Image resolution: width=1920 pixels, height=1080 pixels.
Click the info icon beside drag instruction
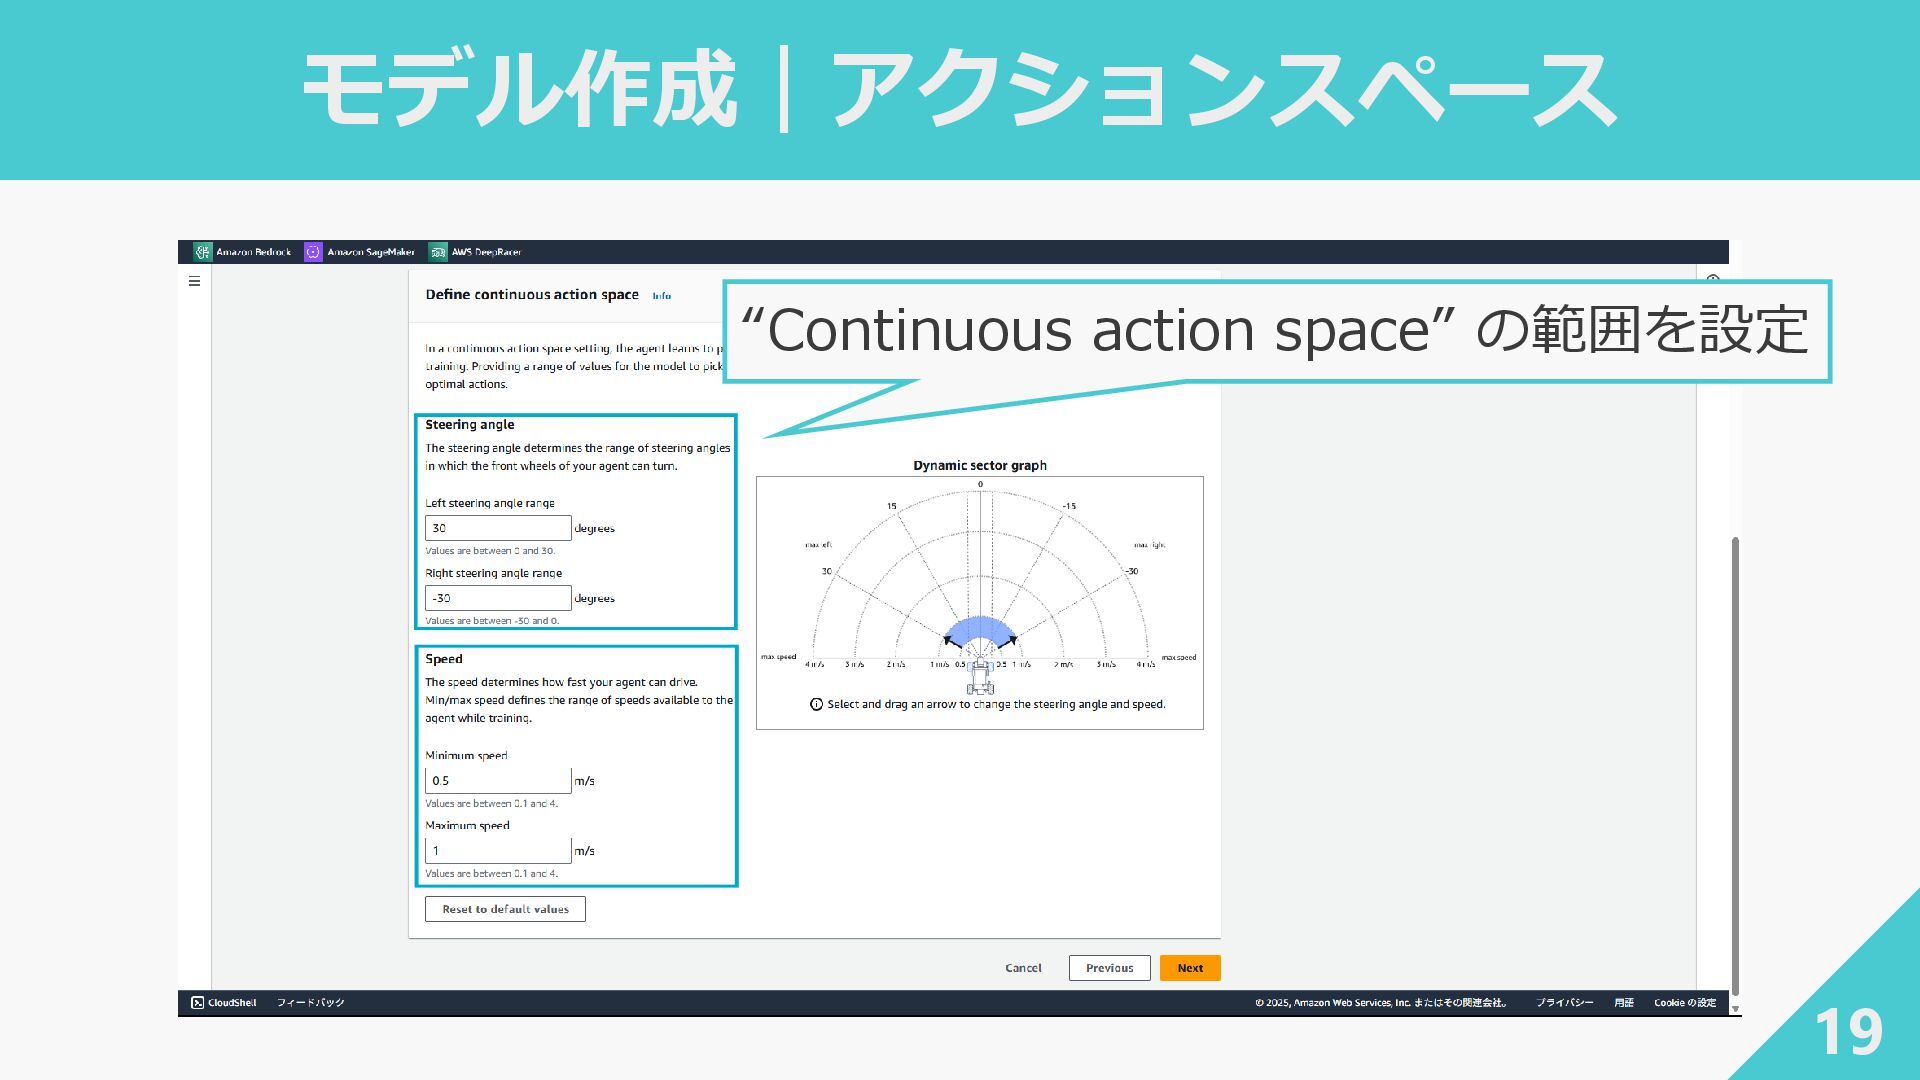[816, 705]
